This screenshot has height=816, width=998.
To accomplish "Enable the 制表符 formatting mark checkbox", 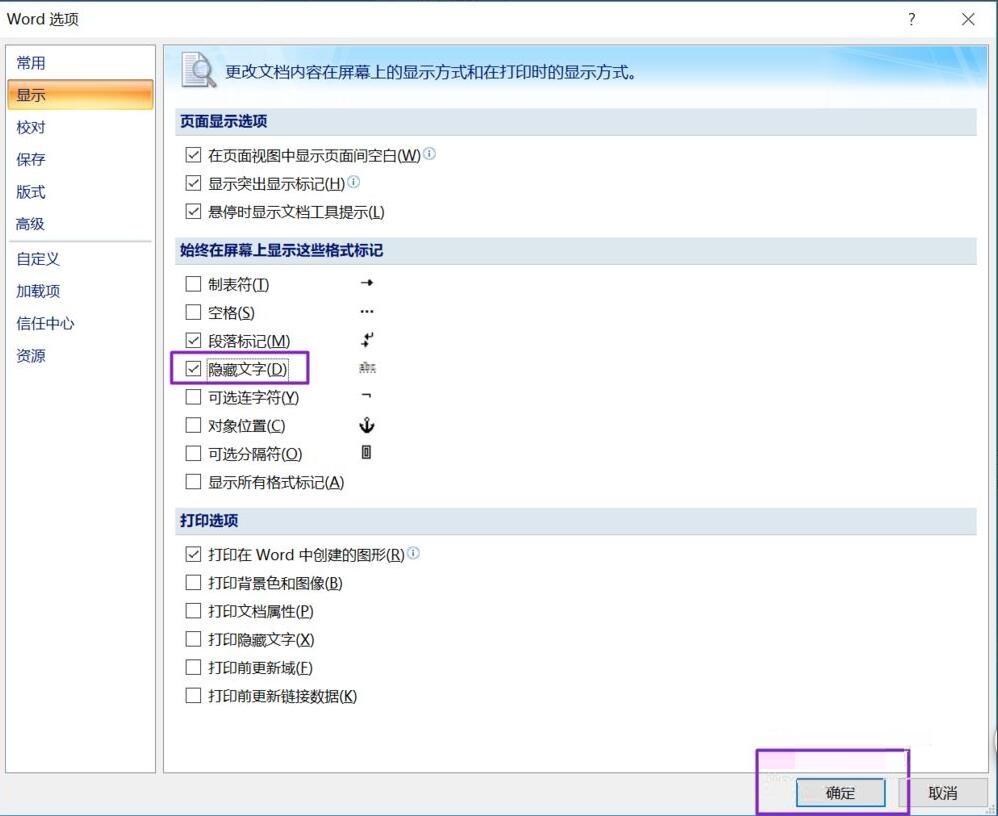I will (193, 284).
